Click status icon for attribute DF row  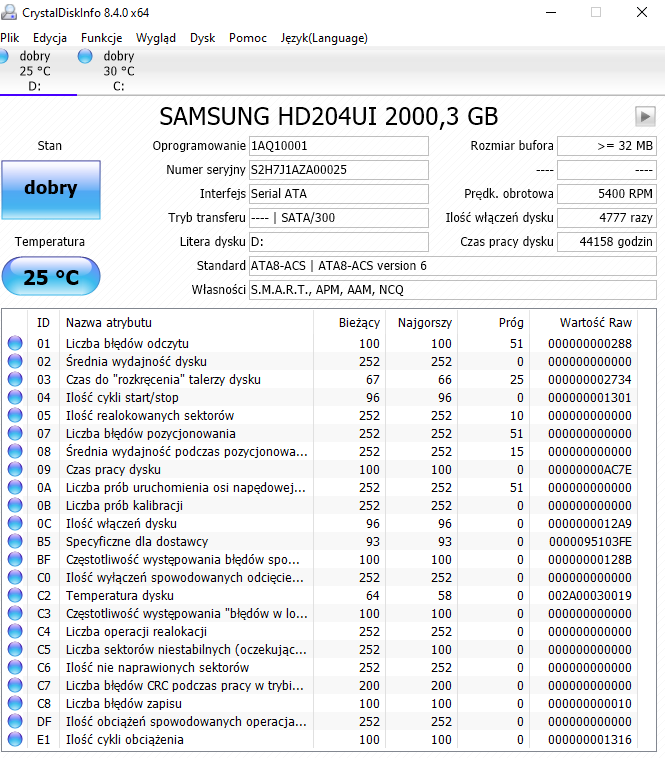click(x=15, y=721)
